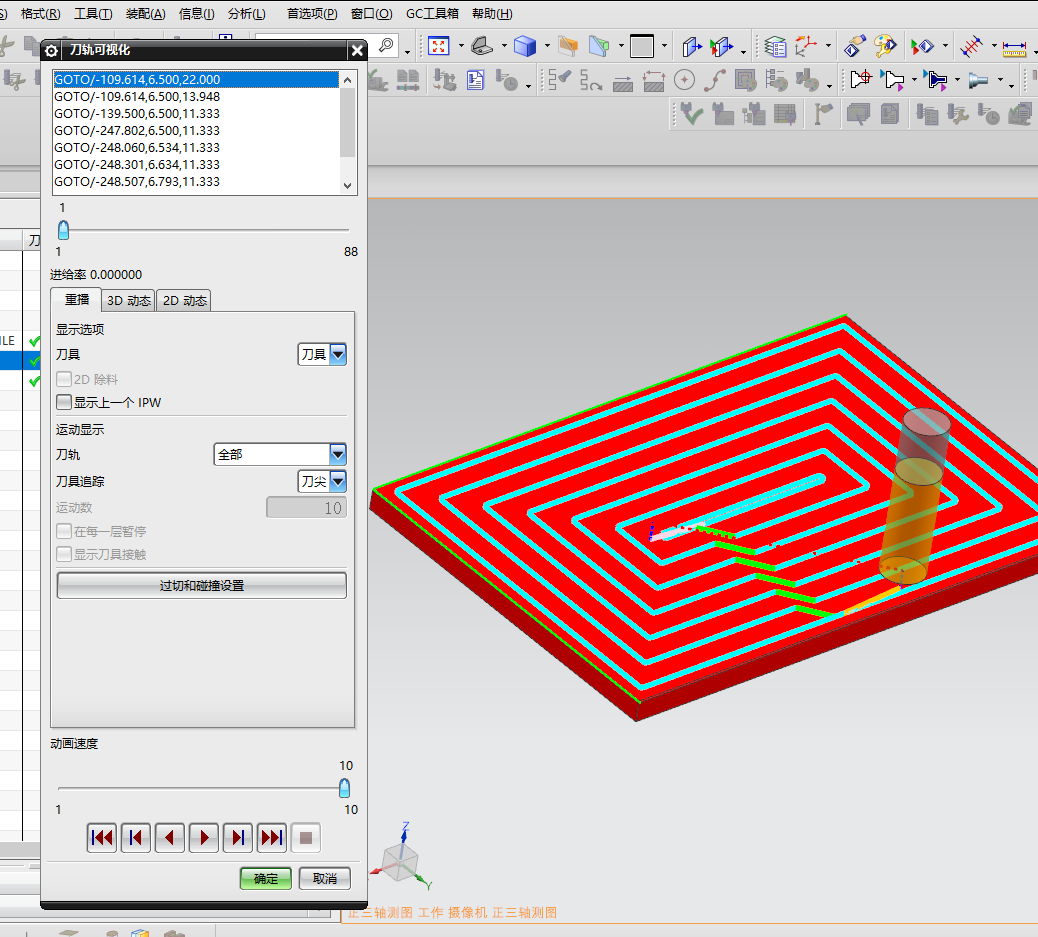The width and height of the screenshot is (1038, 937).
Task: Open the 分析(L) menu
Action: 246,13
